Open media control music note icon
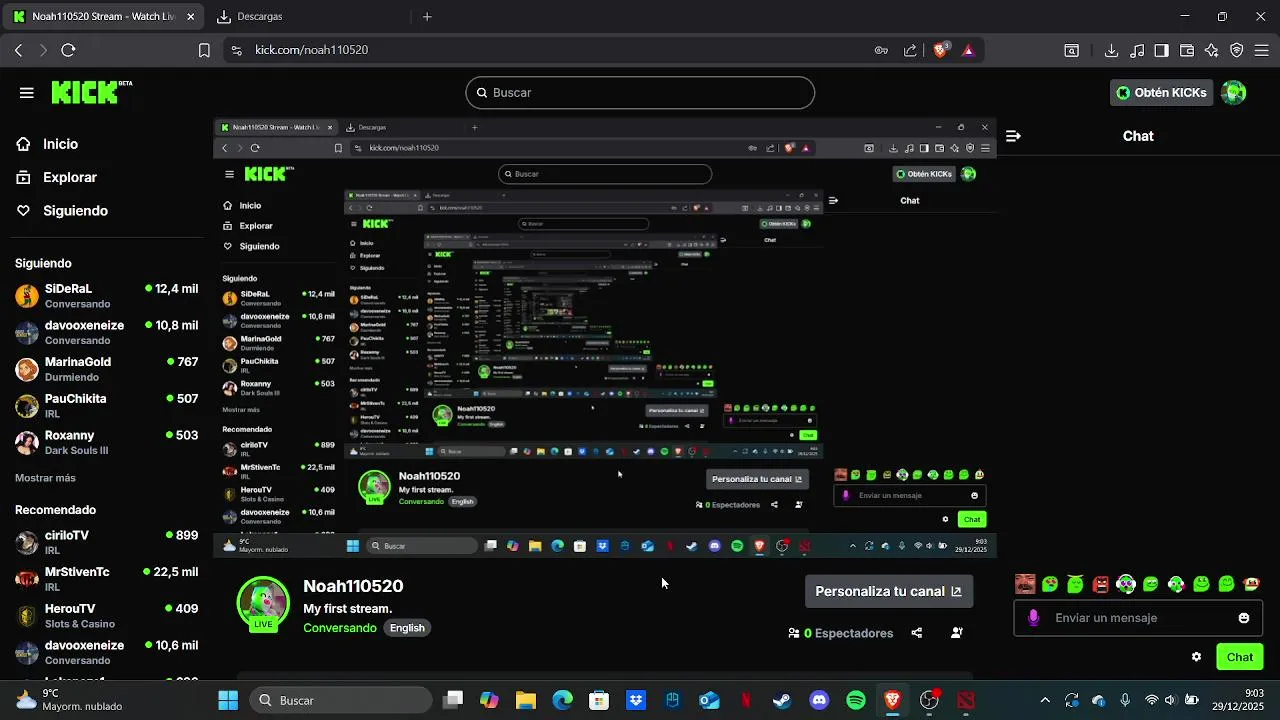The width and height of the screenshot is (1280, 720). 1137,50
